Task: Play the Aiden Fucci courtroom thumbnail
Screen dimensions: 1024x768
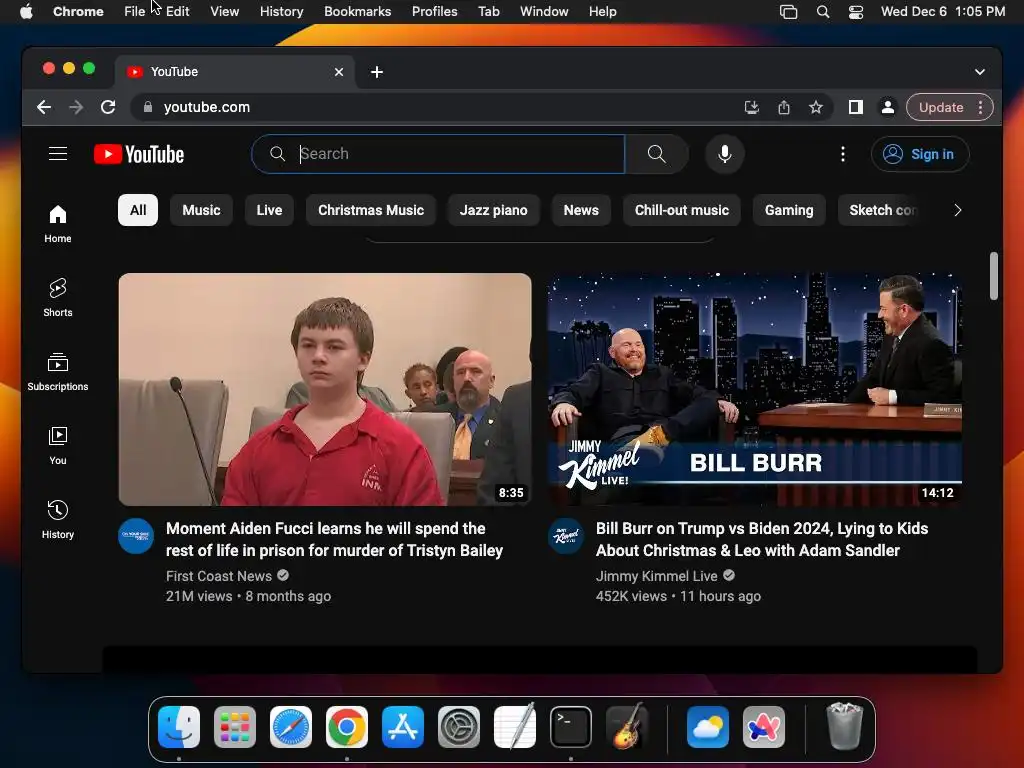Action: (325, 389)
